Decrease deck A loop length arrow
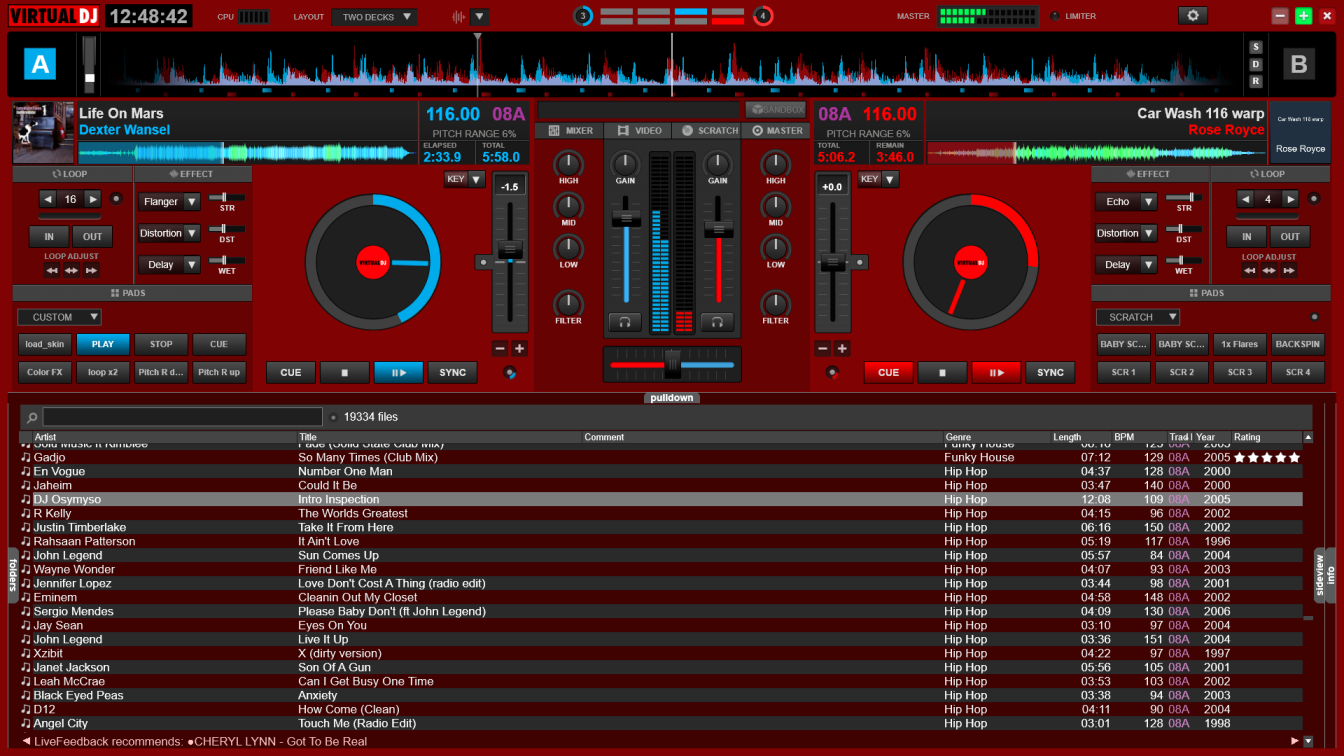 point(48,199)
